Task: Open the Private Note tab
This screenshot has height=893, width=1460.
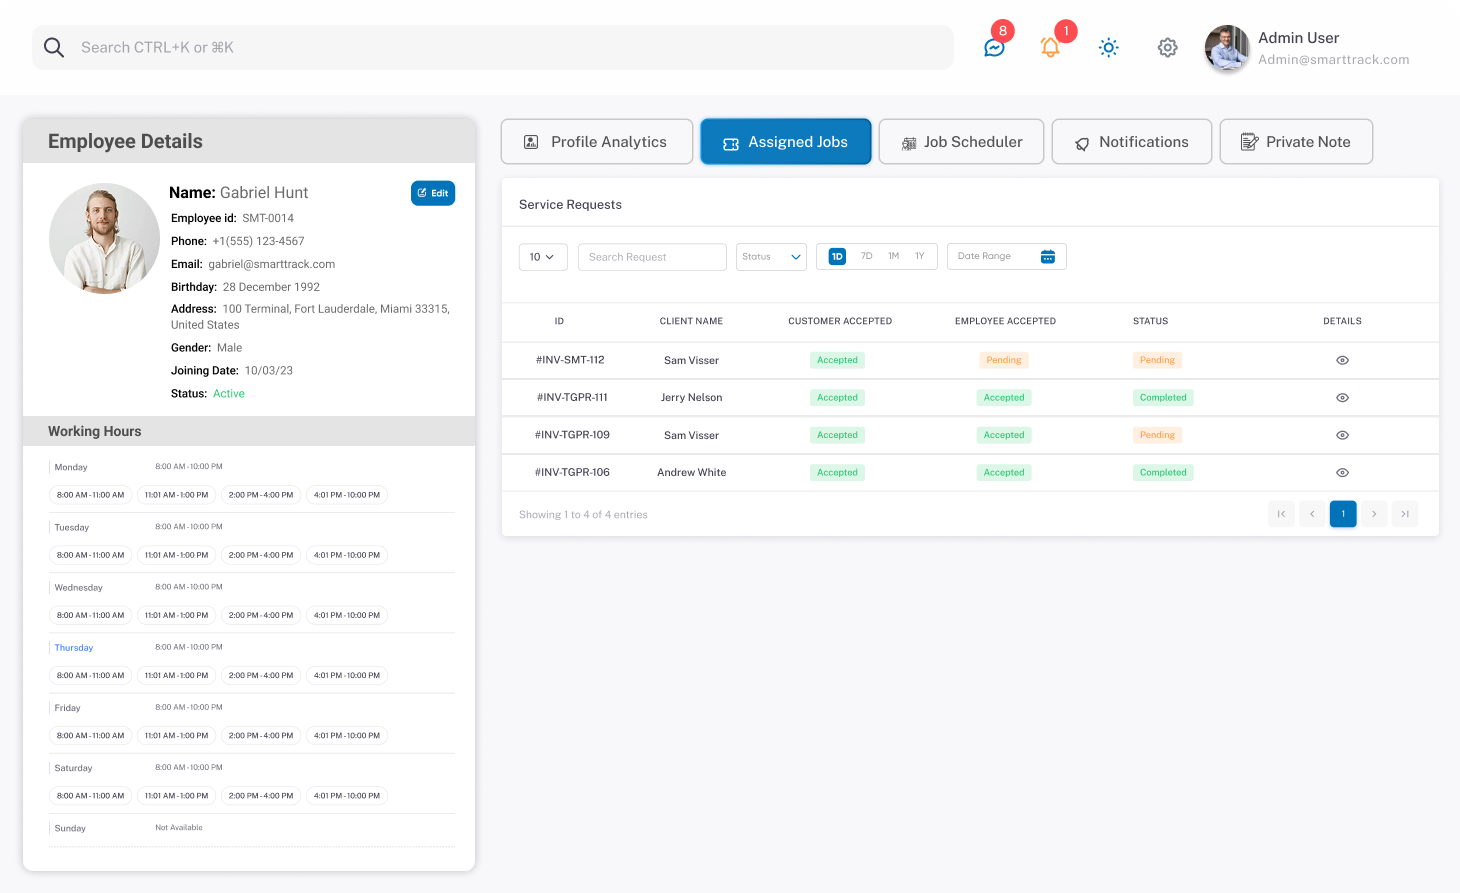Action: 1295,142
